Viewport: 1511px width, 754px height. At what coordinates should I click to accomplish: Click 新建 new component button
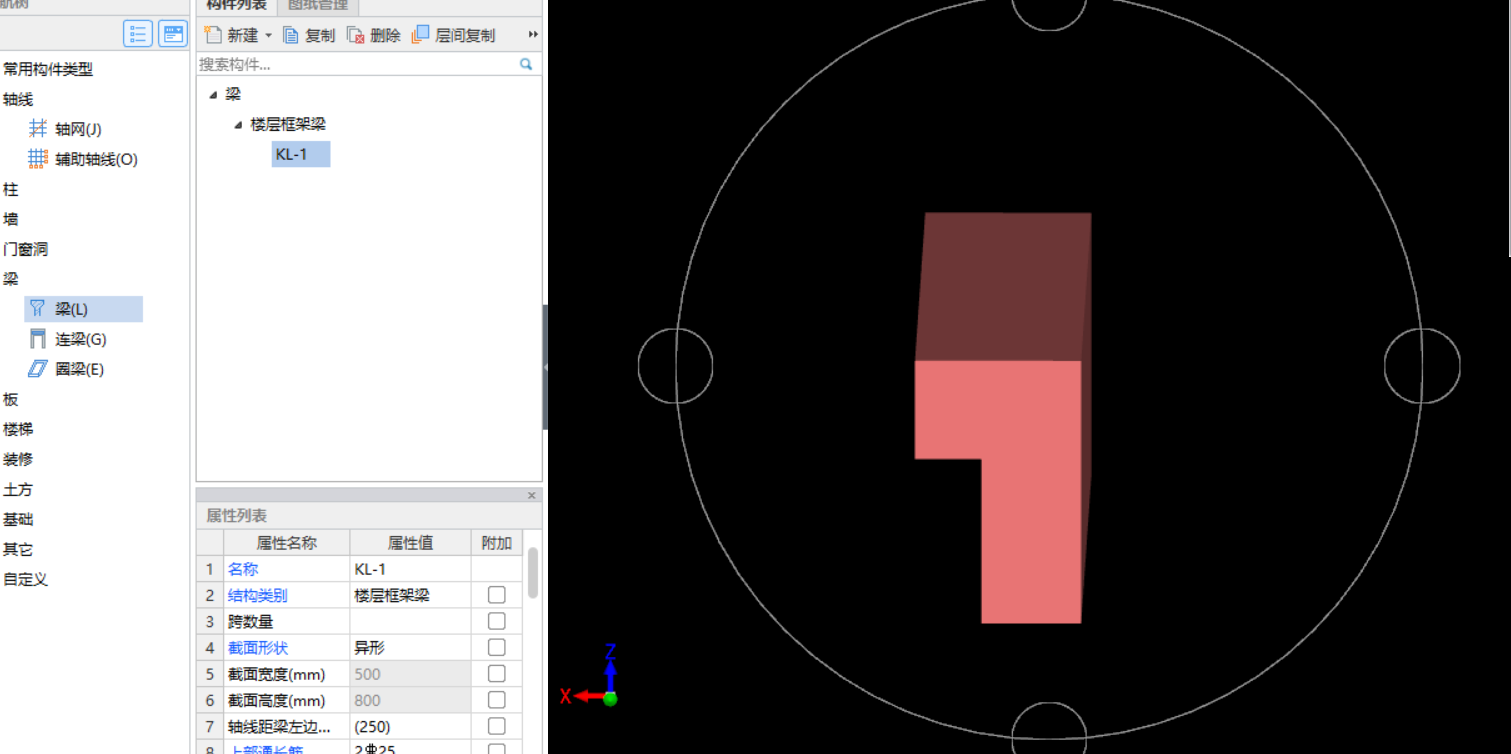point(231,35)
